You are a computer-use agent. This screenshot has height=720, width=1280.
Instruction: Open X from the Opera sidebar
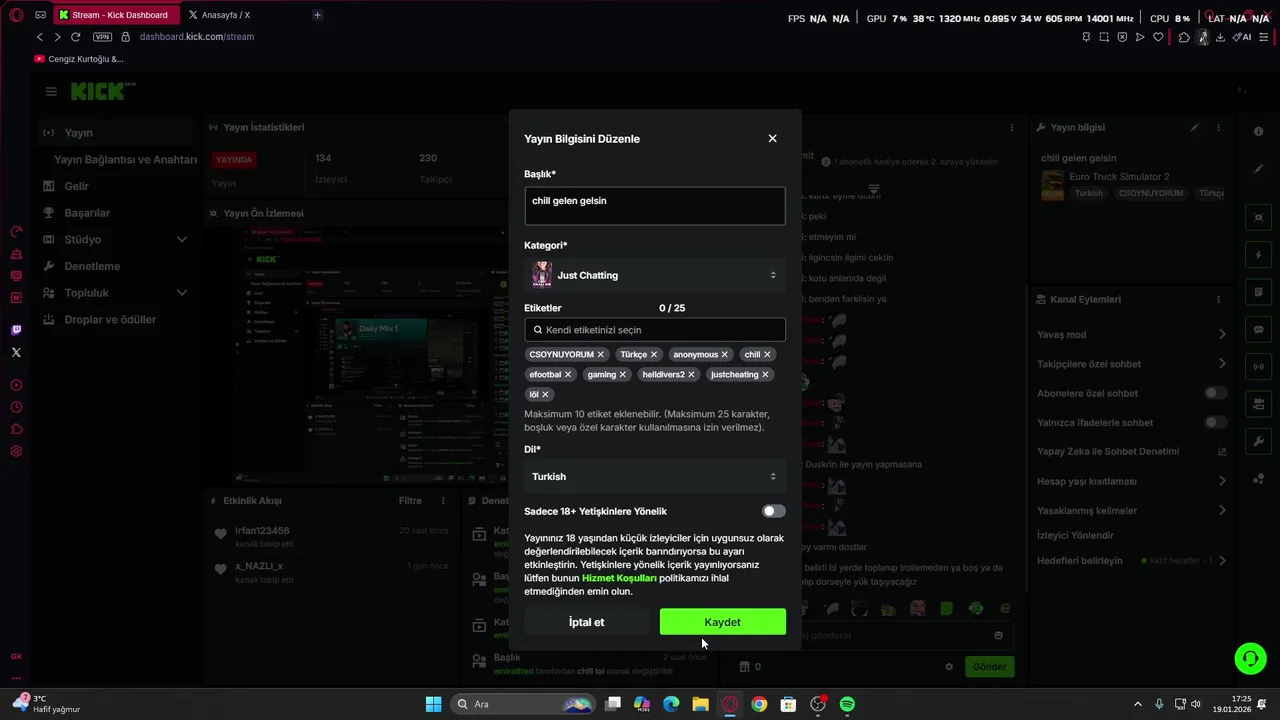point(16,352)
